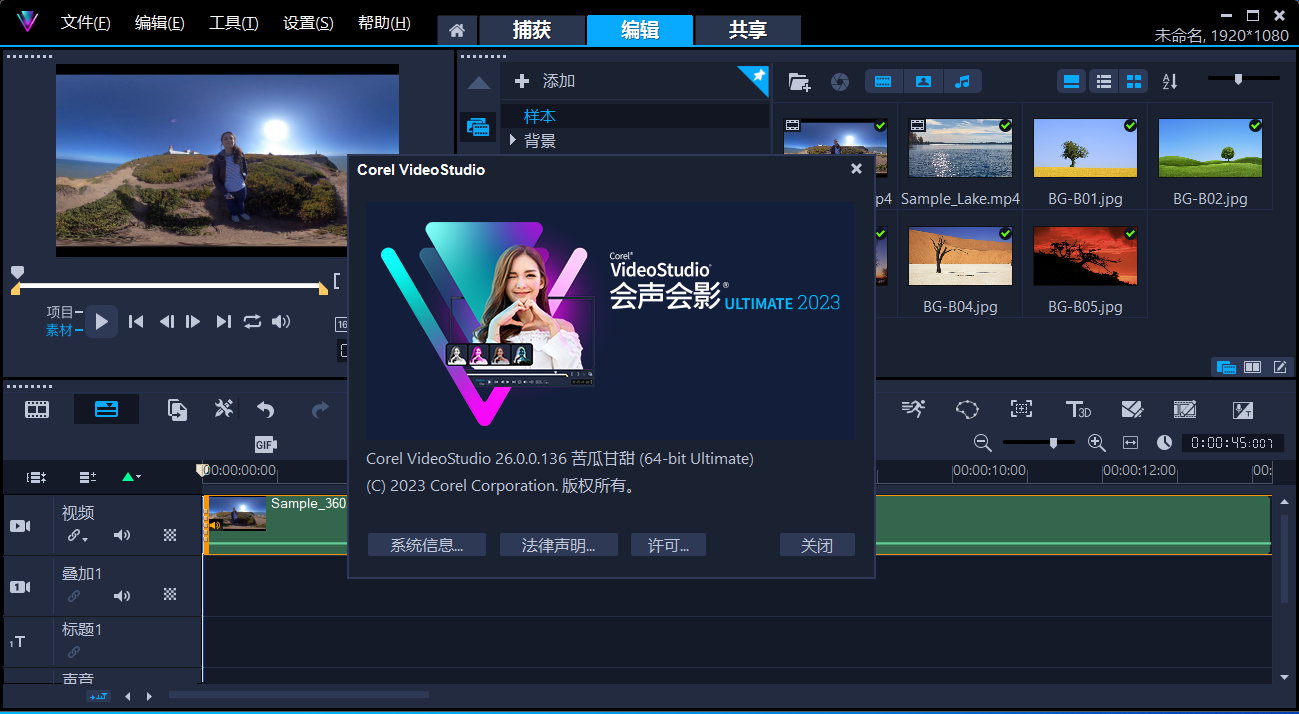Switch to storyboard view filmstrip icon
The height and width of the screenshot is (714, 1299).
[37, 409]
